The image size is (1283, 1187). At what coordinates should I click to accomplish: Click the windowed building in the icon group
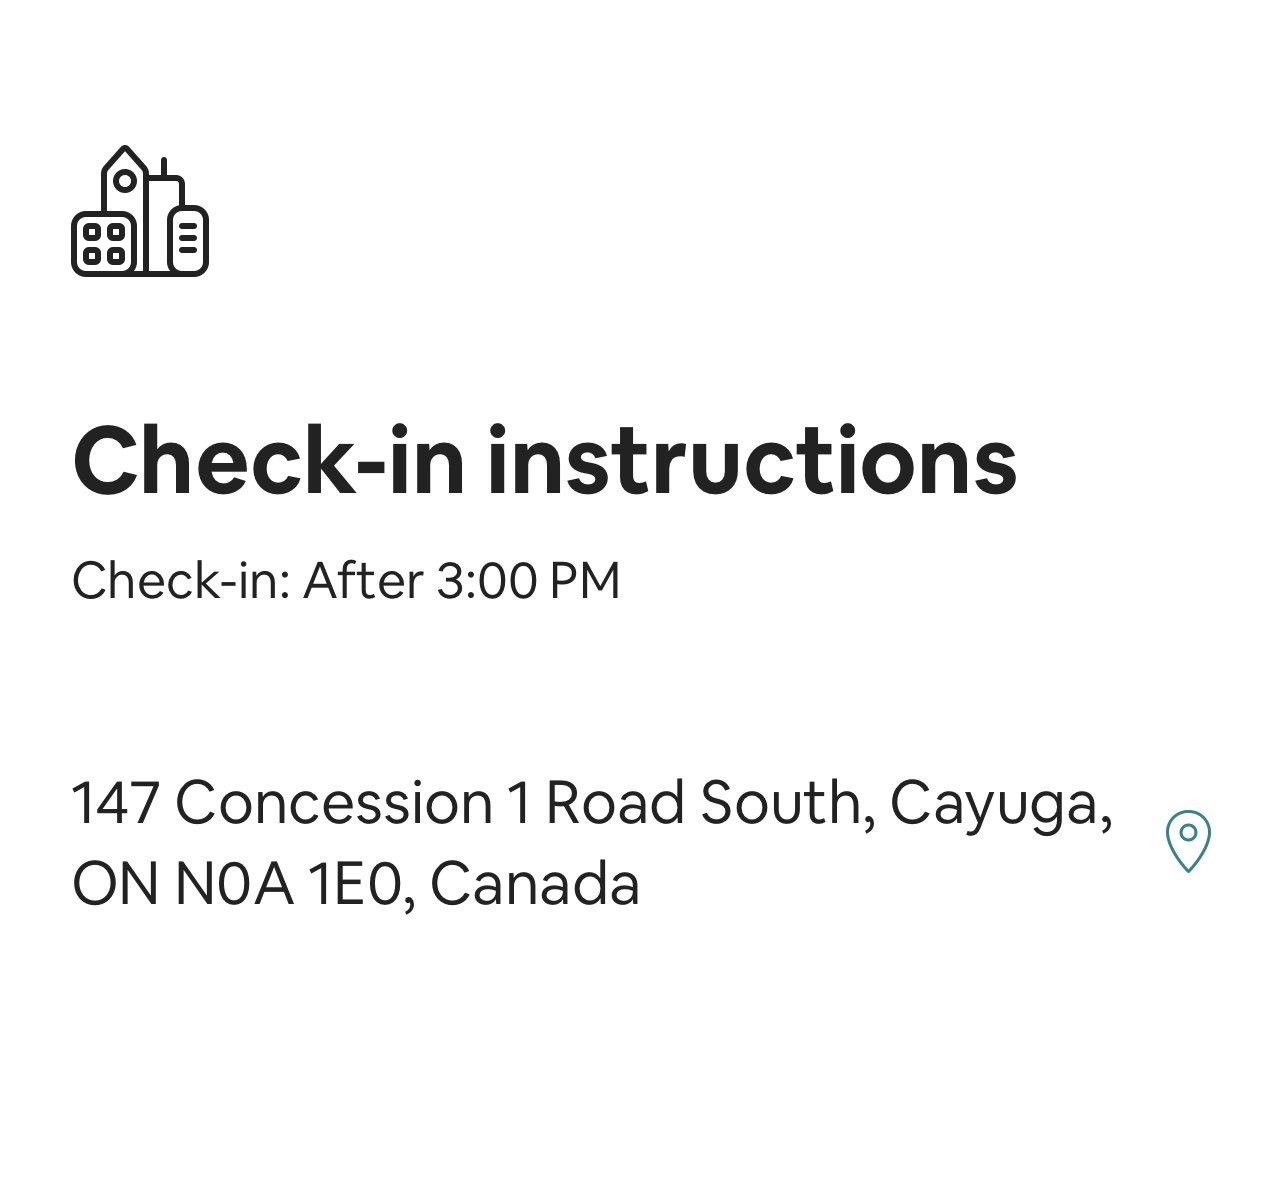[x=105, y=243]
